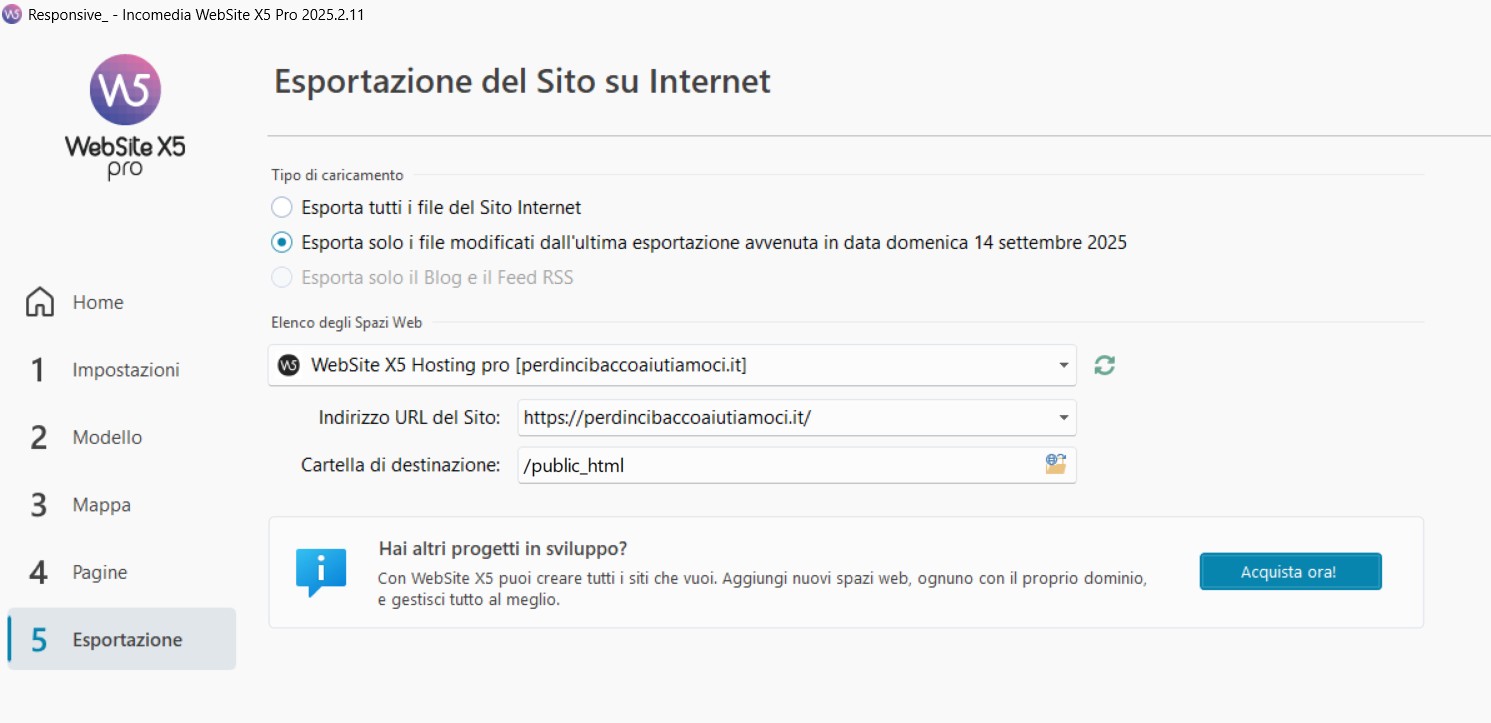Open the Pagine step
Viewport: 1491px width, 723px height.
[99, 573]
